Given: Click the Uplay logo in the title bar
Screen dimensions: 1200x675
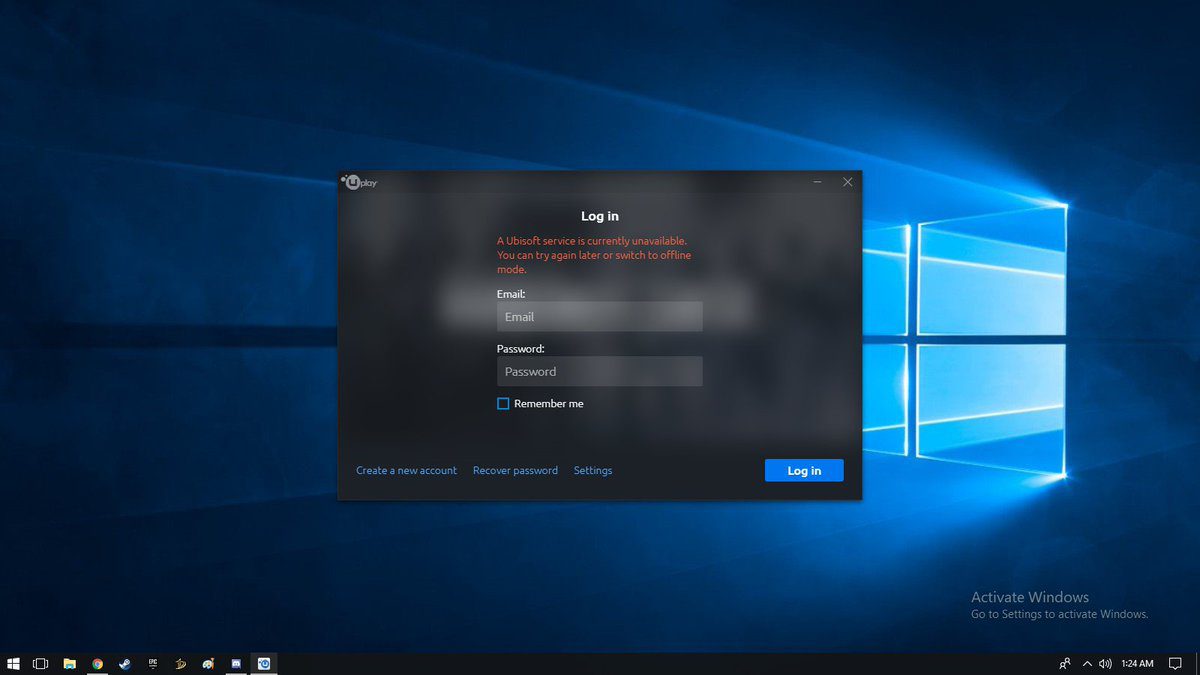Looking at the screenshot, I should click(360, 182).
